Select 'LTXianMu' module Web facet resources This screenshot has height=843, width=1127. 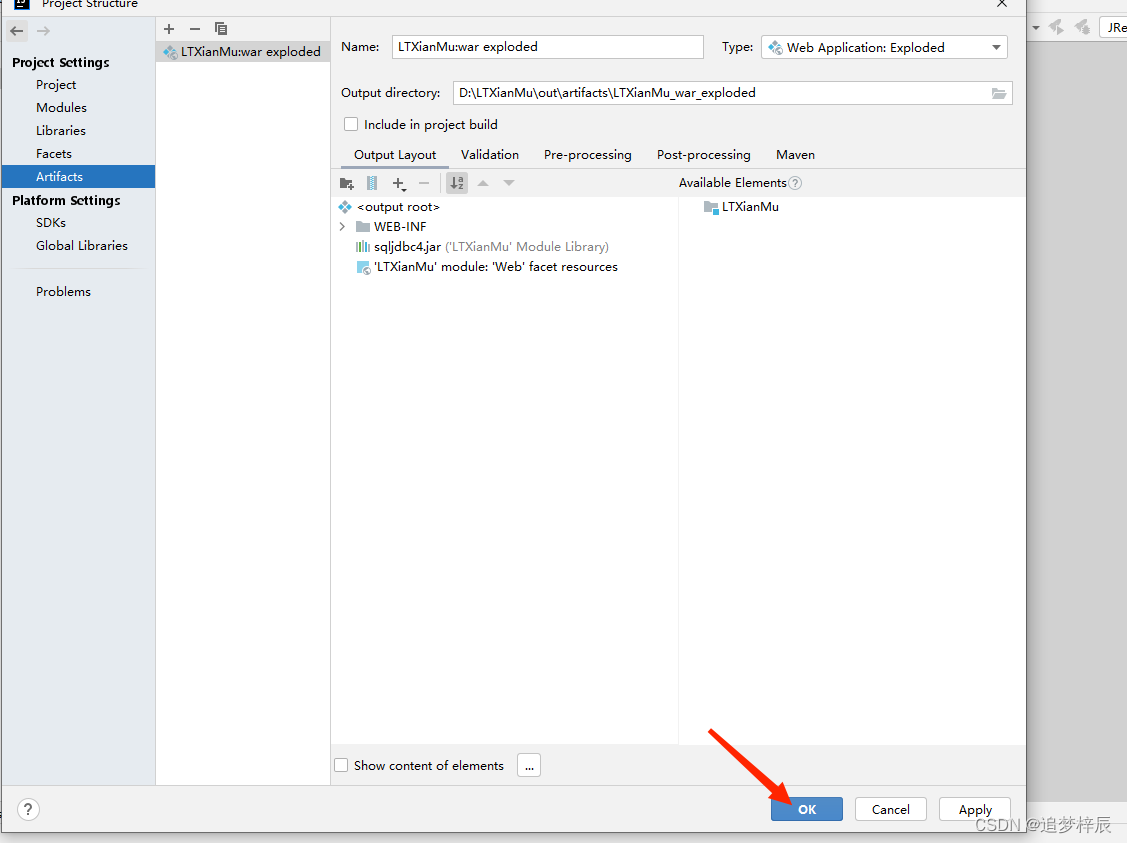pos(487,267)
